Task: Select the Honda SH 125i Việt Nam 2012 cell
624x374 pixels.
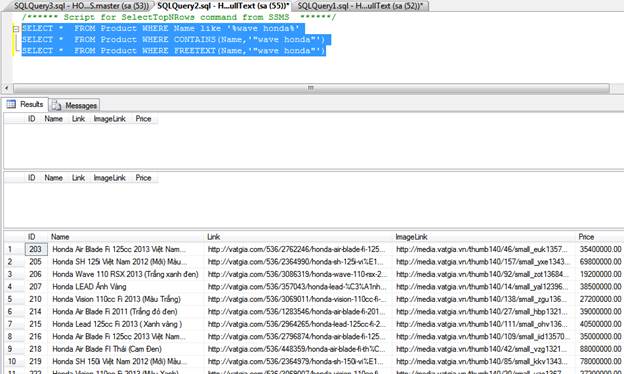Action: tap(126, 262)
